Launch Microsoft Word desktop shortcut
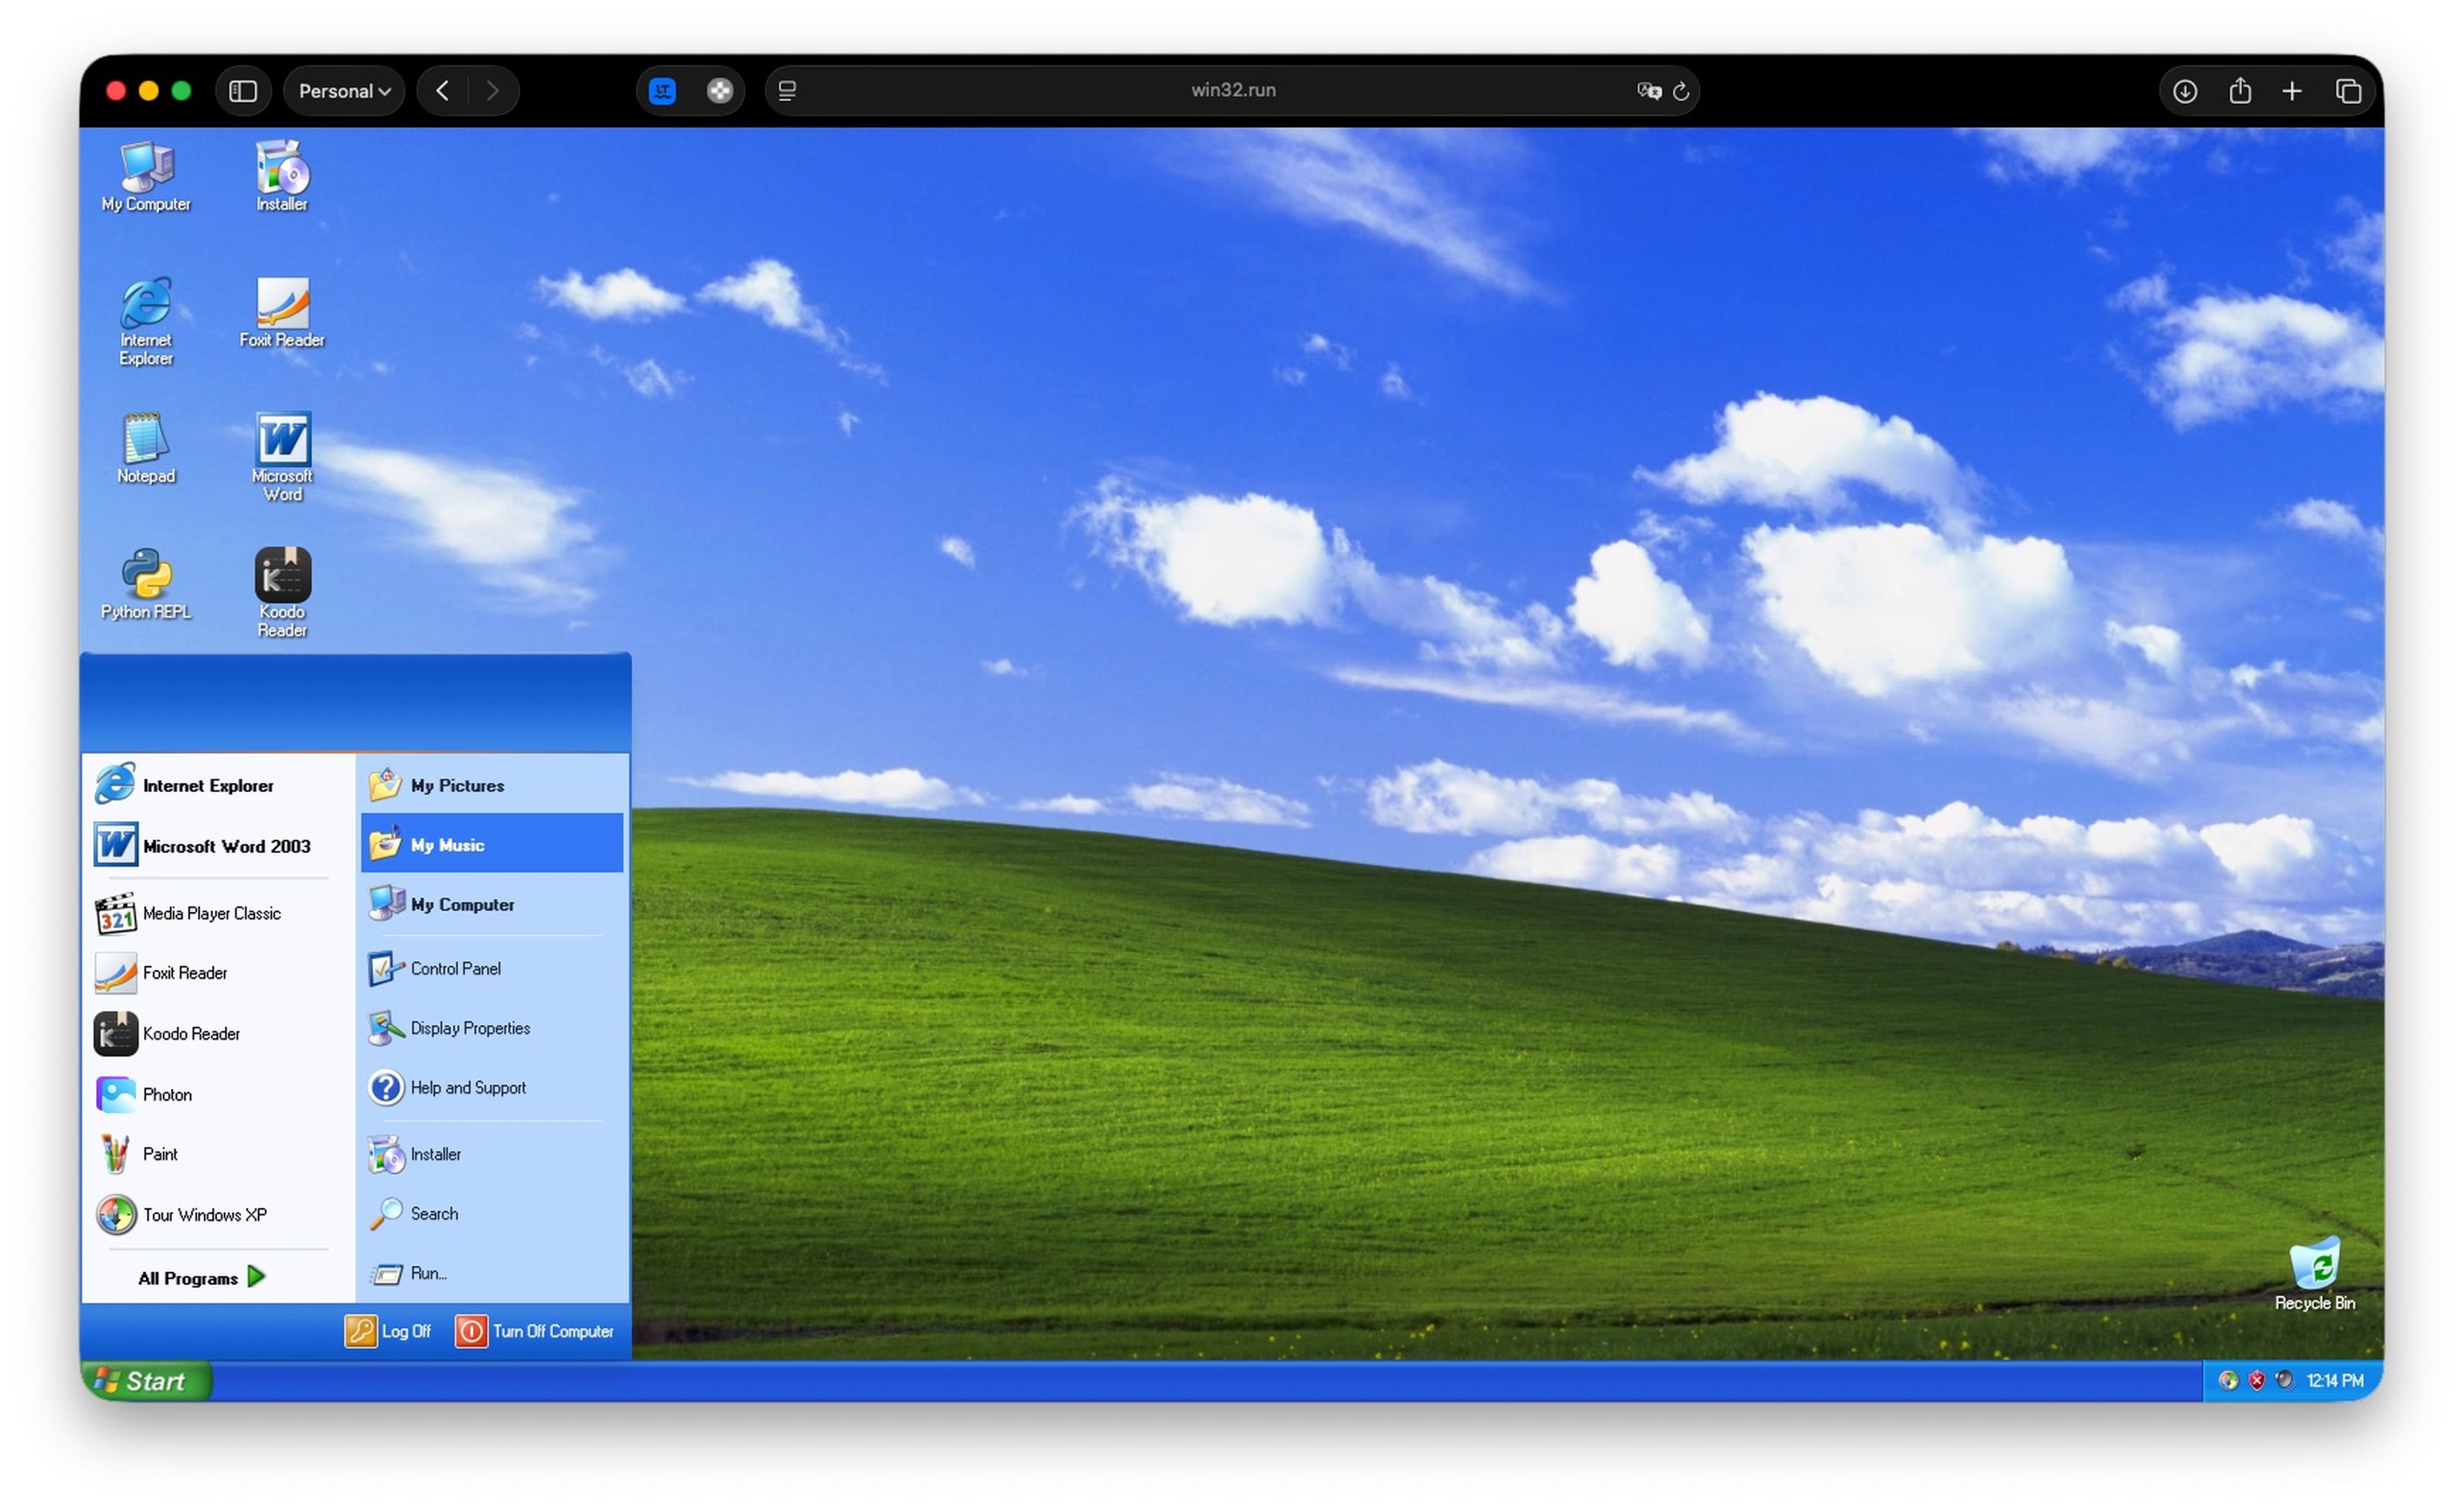The width and height of the screenshot is (2464, 1507). [282, 458]
